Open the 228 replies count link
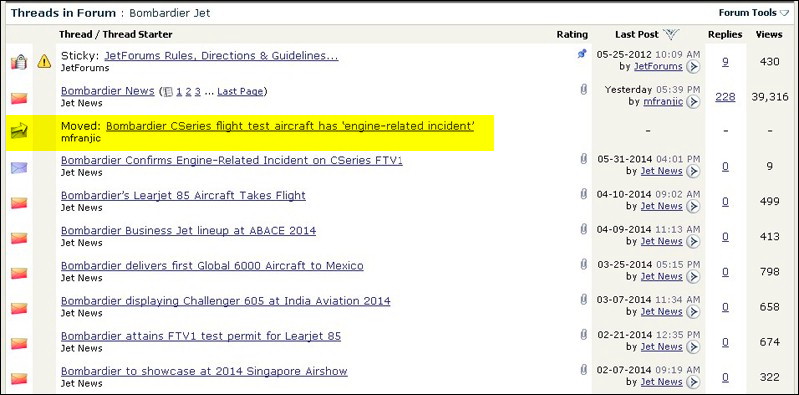 [725, 97]
